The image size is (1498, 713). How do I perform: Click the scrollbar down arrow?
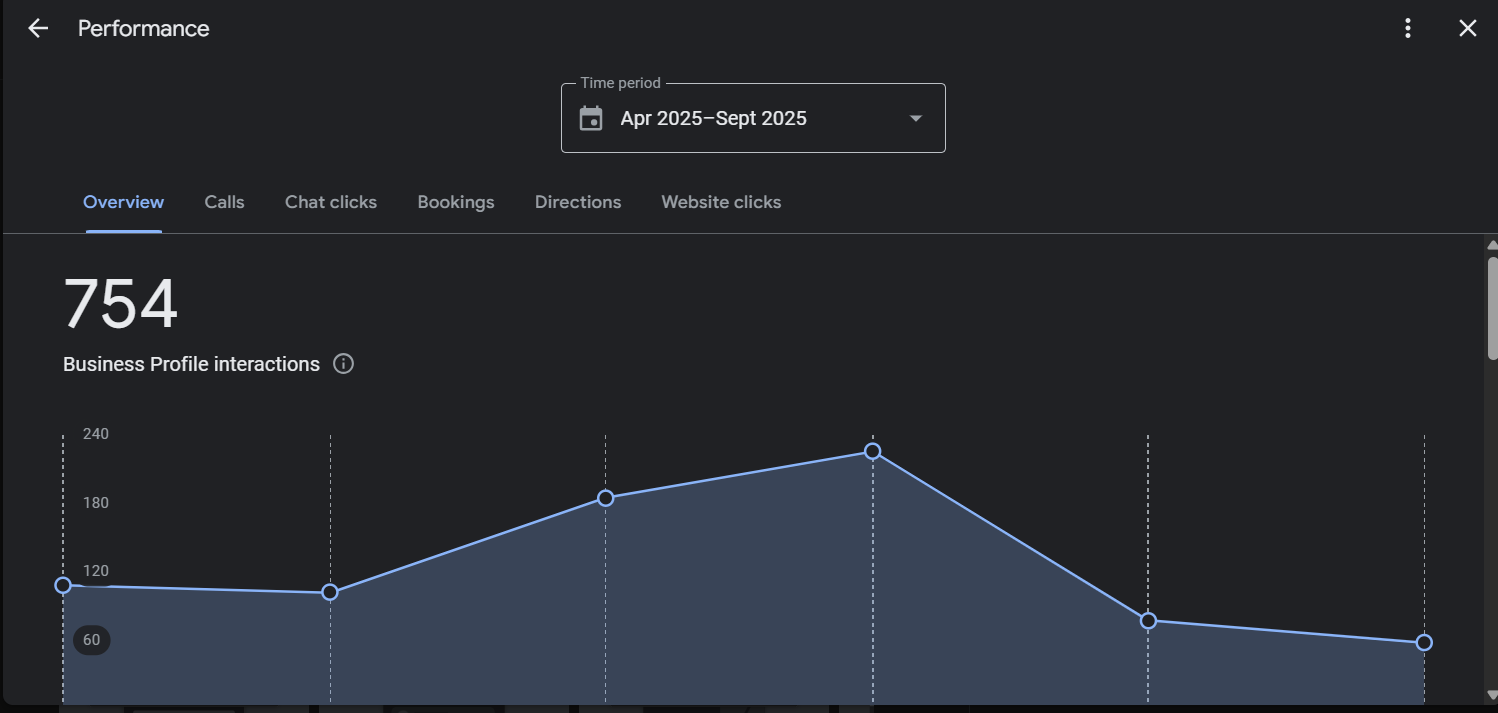tap(1492, 695)
